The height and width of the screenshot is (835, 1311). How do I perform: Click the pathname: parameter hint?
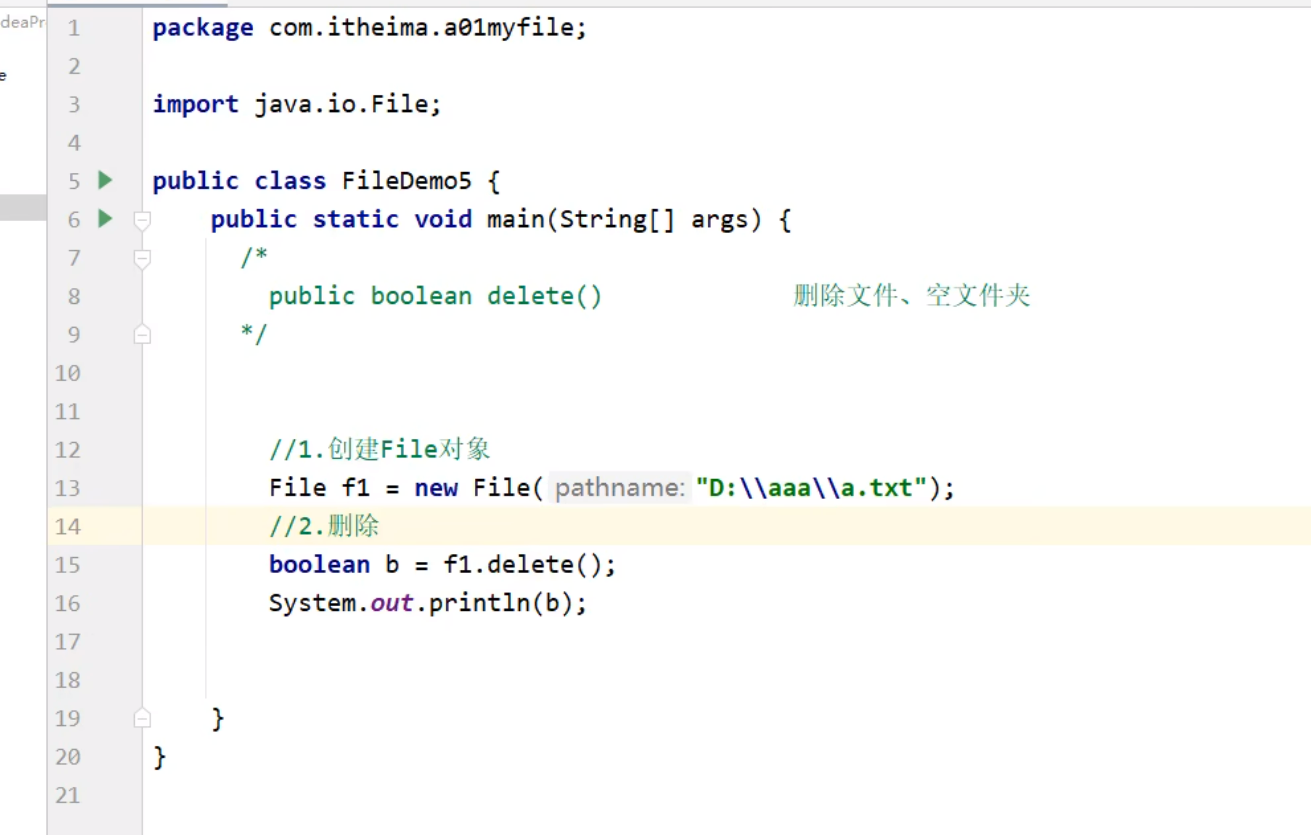pyautogui.click(x=620, y=488)
